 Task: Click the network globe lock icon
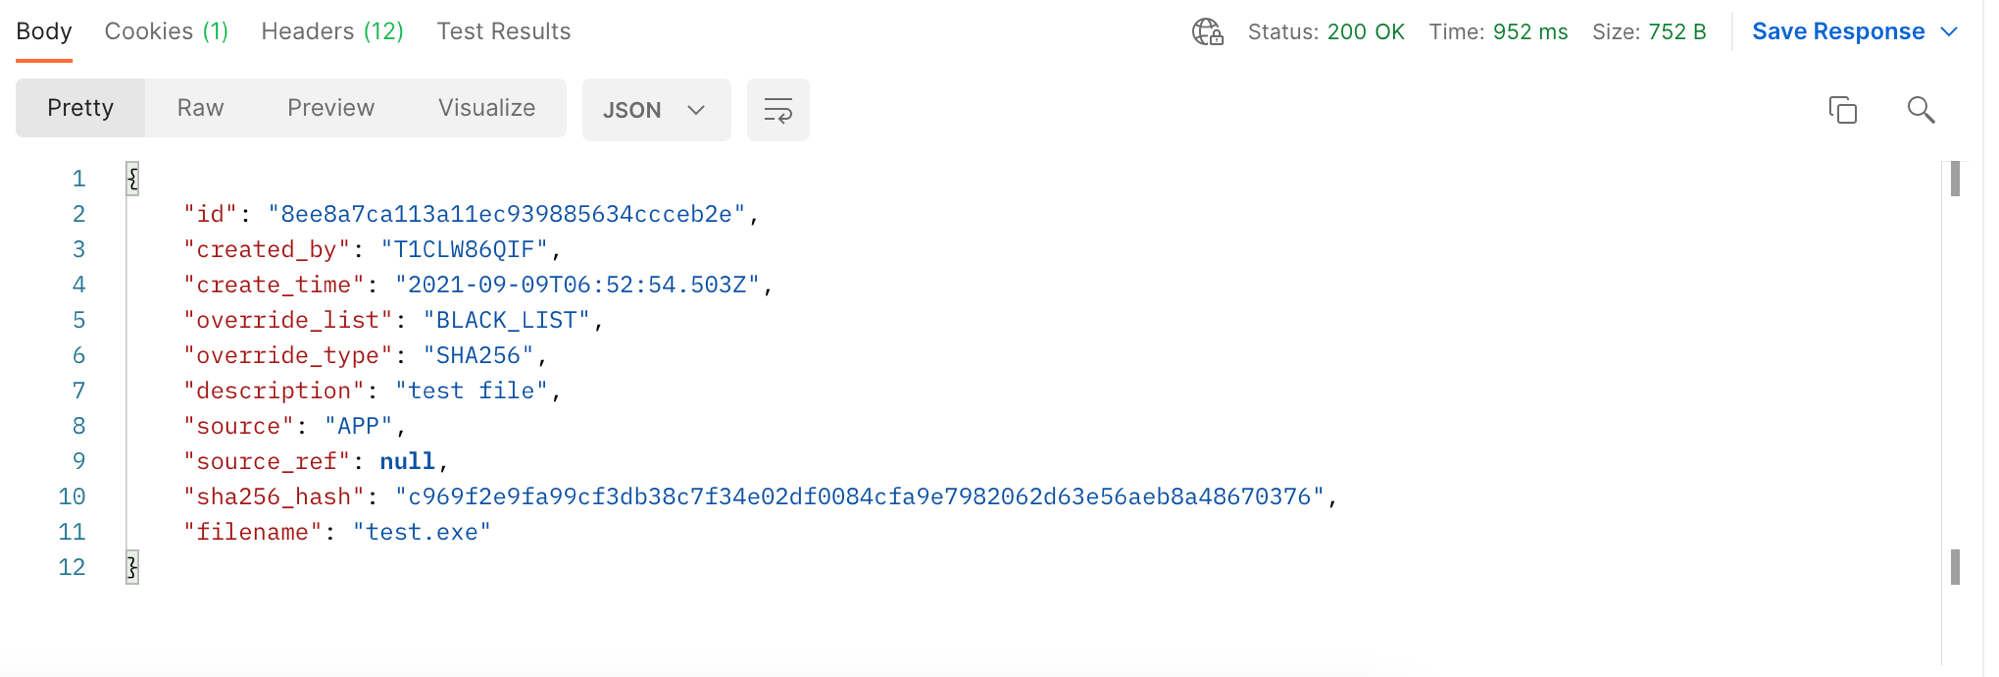1208,32
